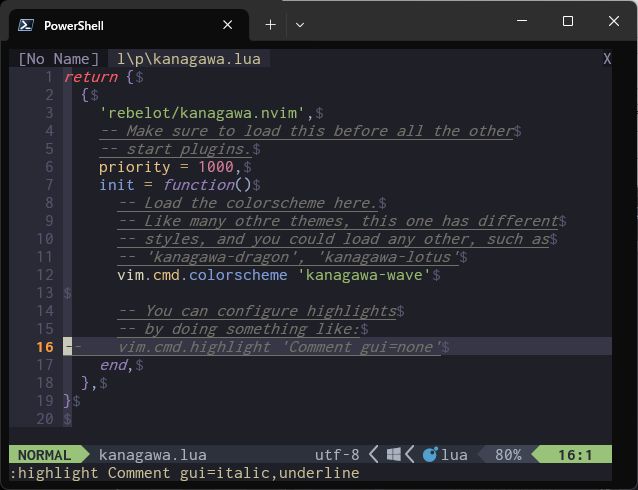Click the priority value 1000
The image size is (638, 490).
218,167
